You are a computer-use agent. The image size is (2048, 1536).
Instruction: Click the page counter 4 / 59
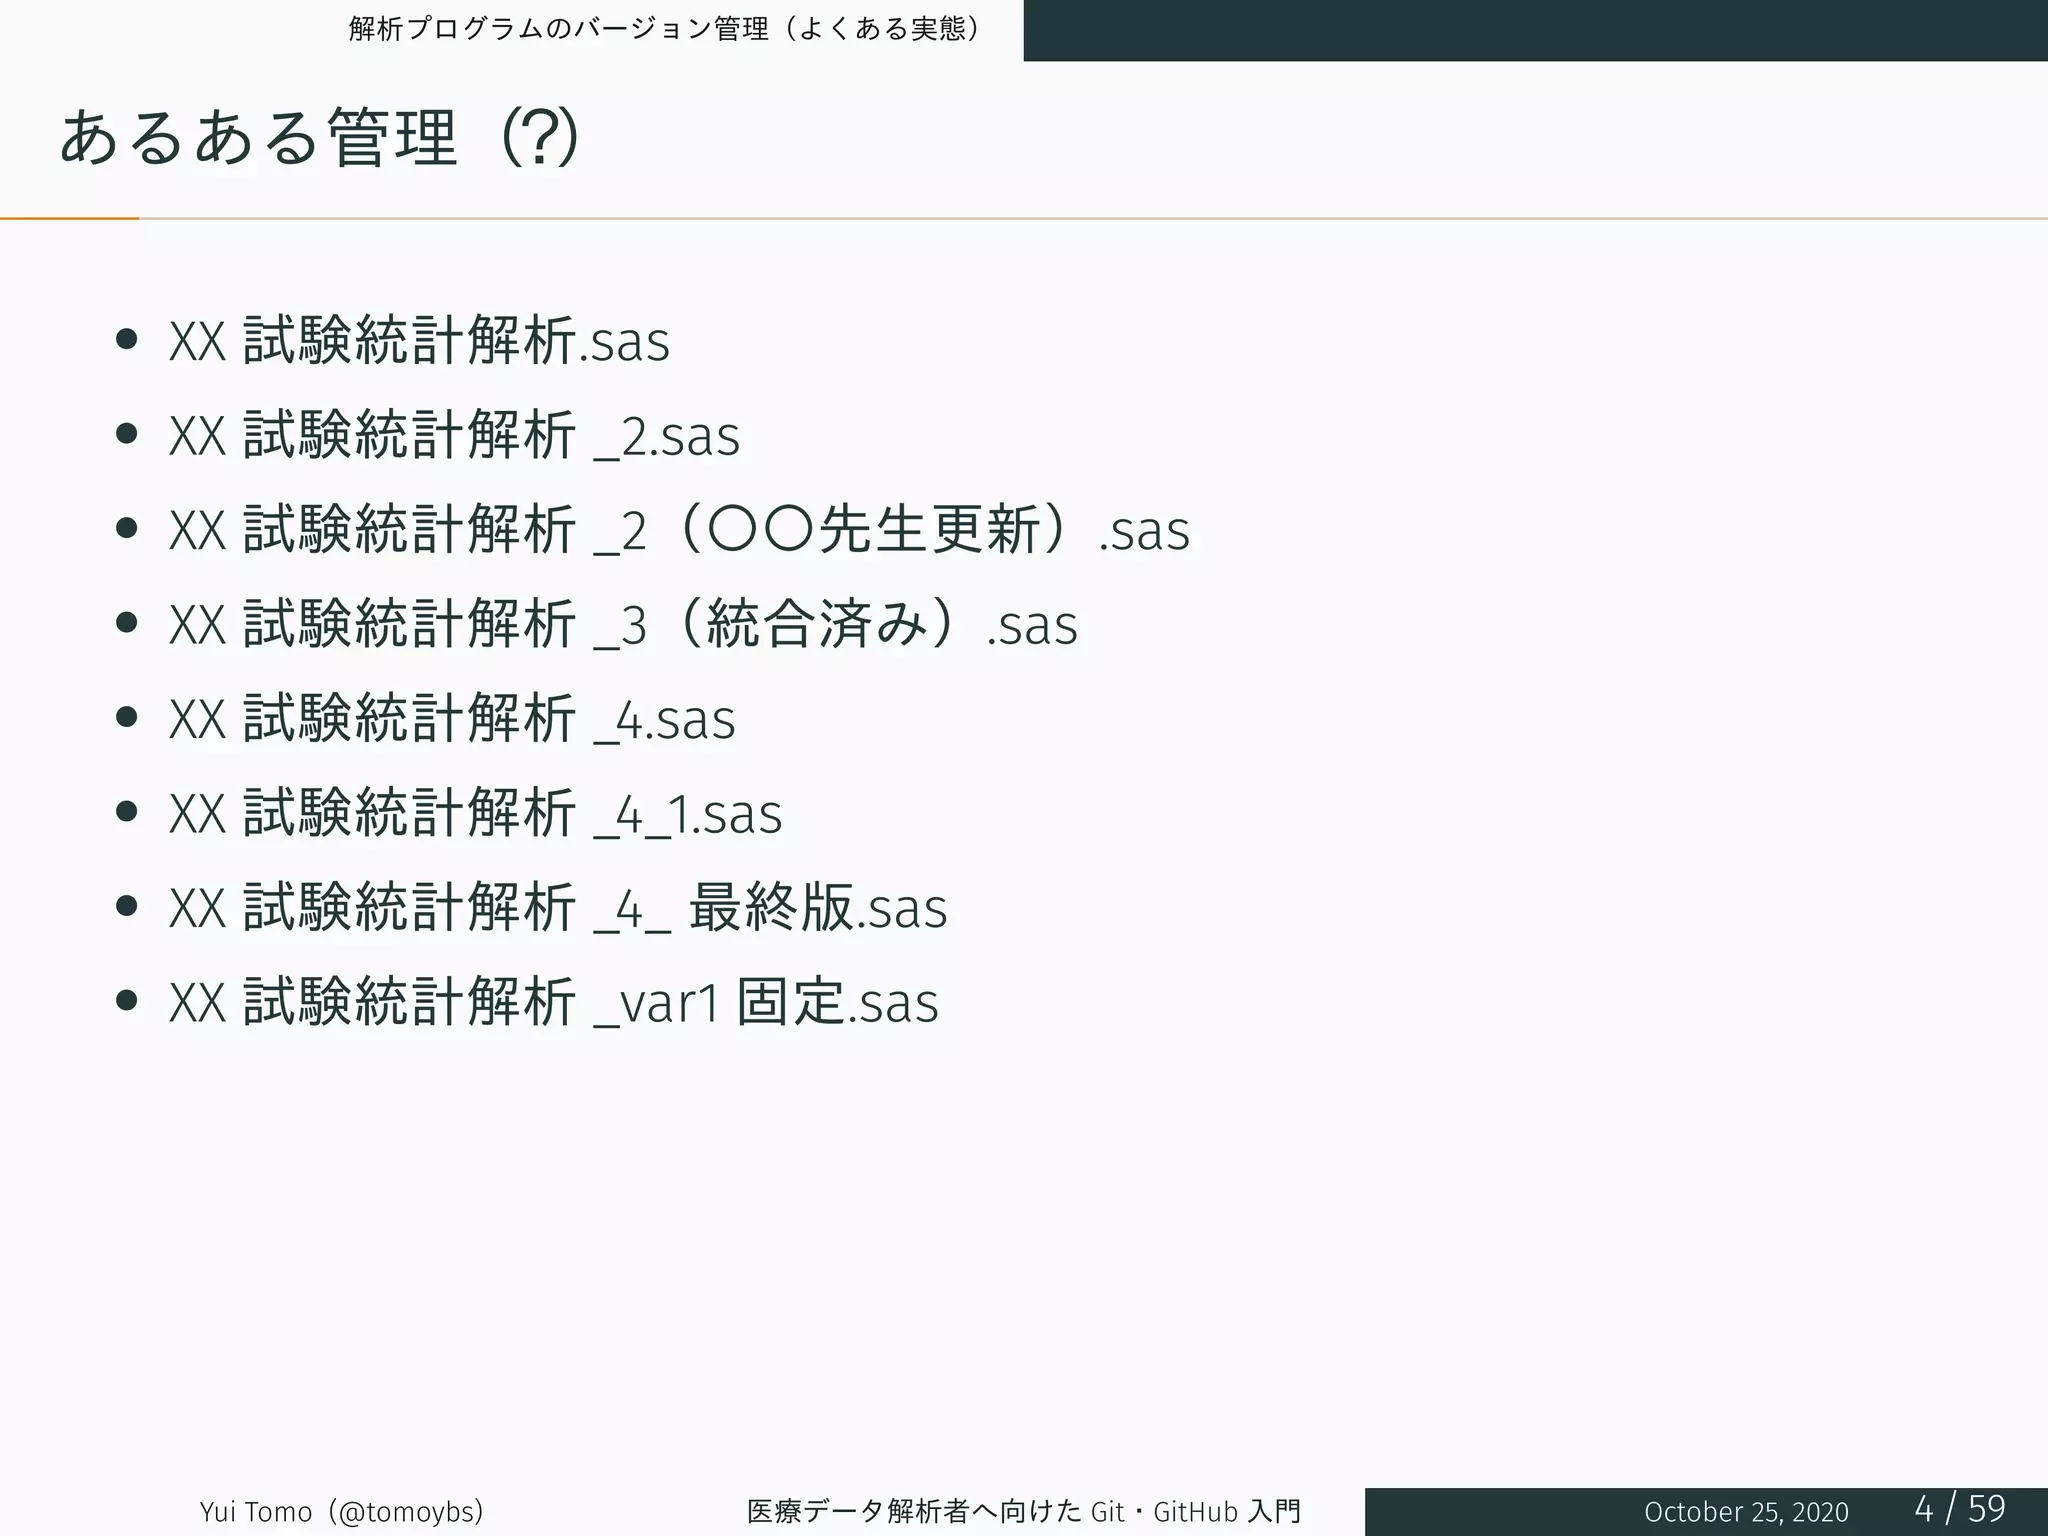pyautogui.click(x=1960, y=1509)
